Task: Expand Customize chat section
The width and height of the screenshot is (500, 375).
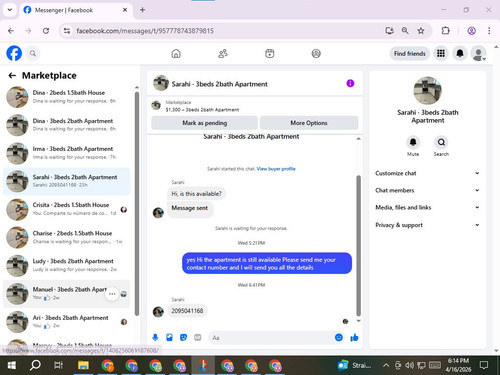Action: click(x=428, y=173)
